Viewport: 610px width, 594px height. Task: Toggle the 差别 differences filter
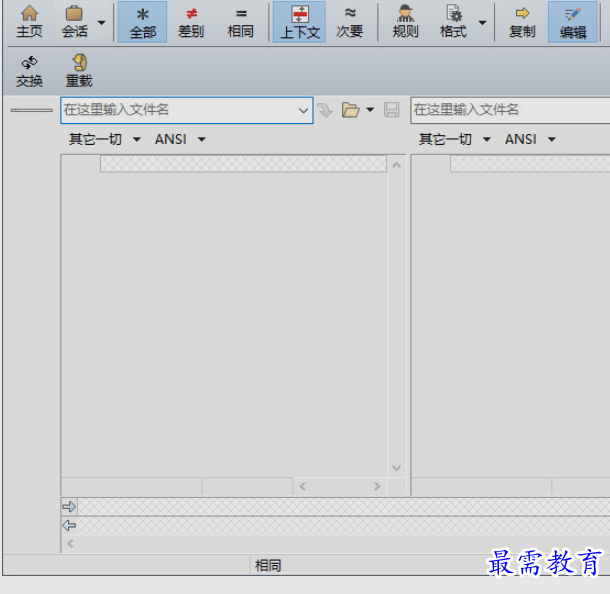pyautogui.click(x=191, y=22)
